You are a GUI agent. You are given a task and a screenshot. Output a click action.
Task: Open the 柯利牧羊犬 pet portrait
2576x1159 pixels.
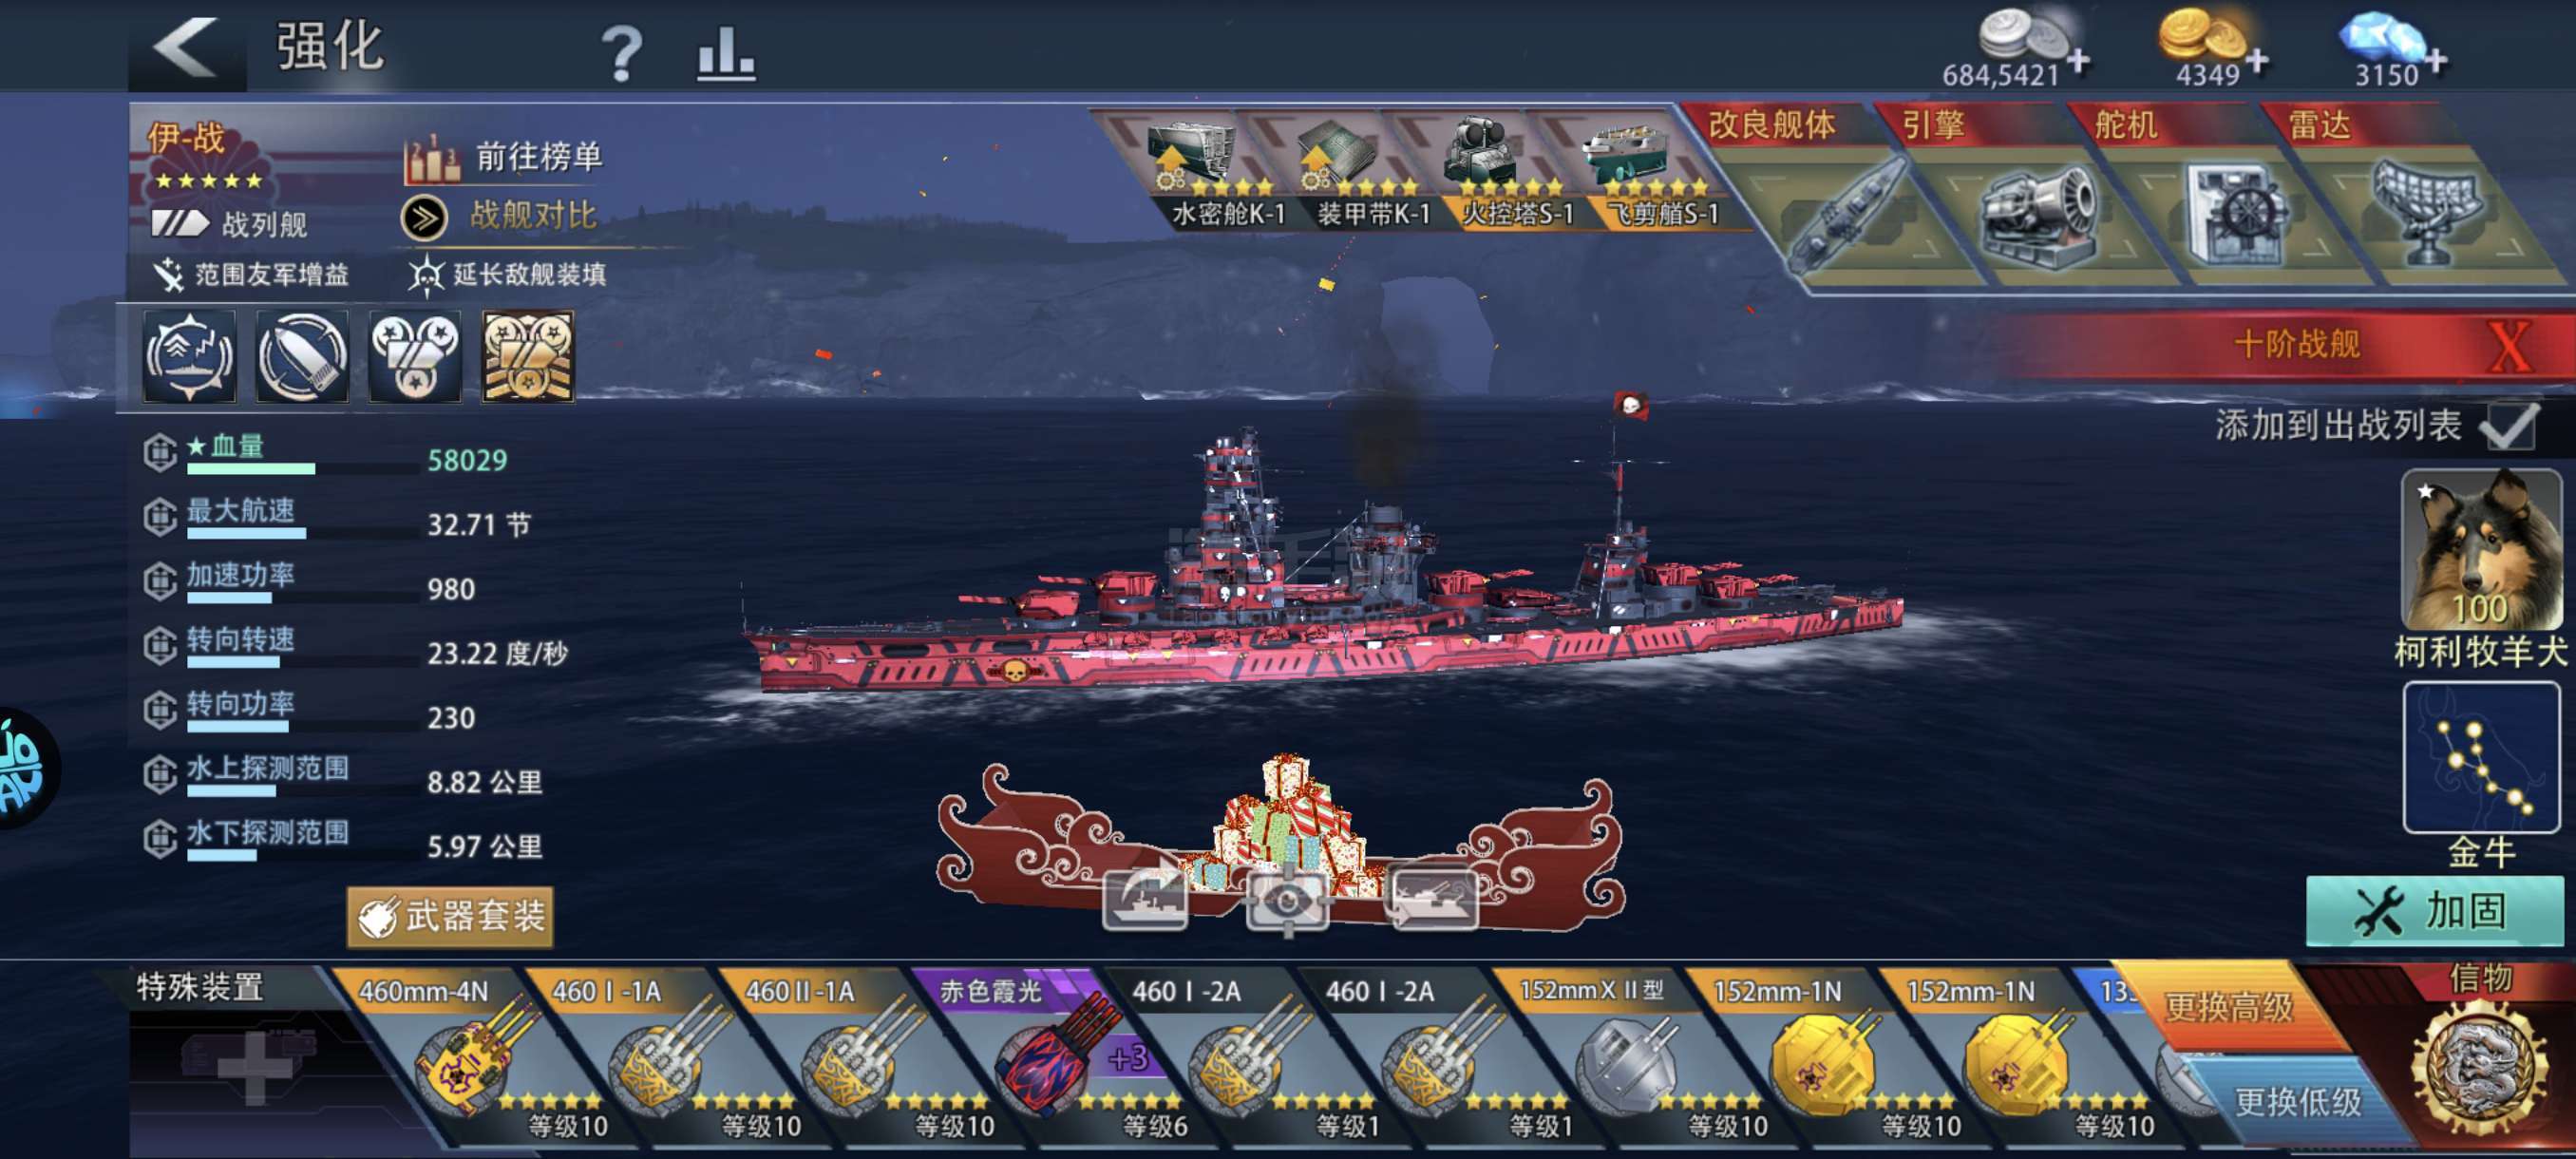coord(2481,550)
